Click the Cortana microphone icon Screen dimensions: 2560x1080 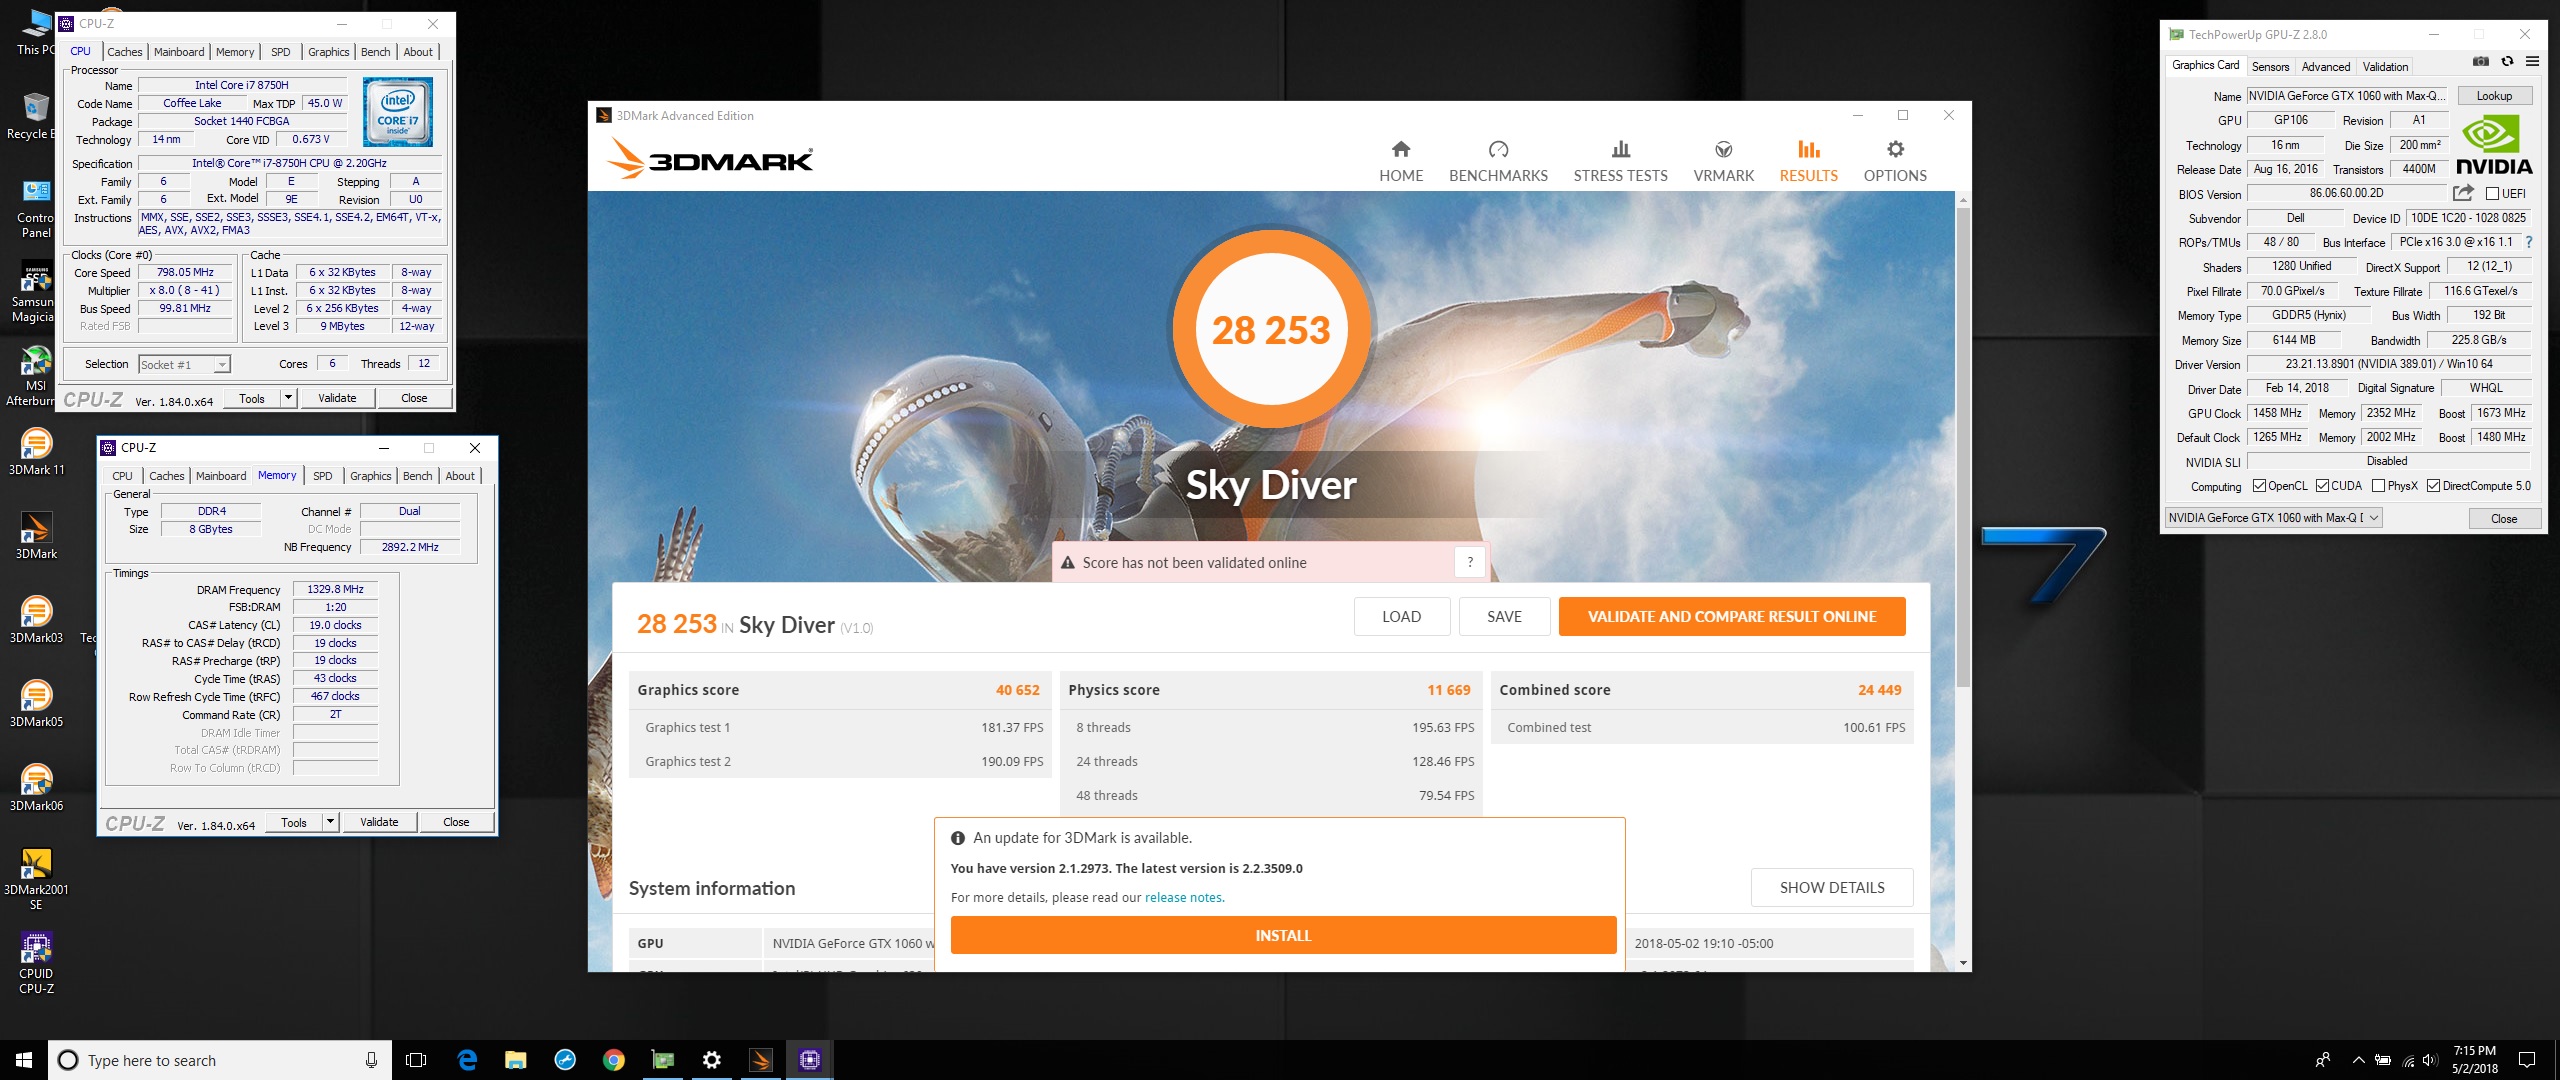pyautogui.click(x=371, y=1060)
